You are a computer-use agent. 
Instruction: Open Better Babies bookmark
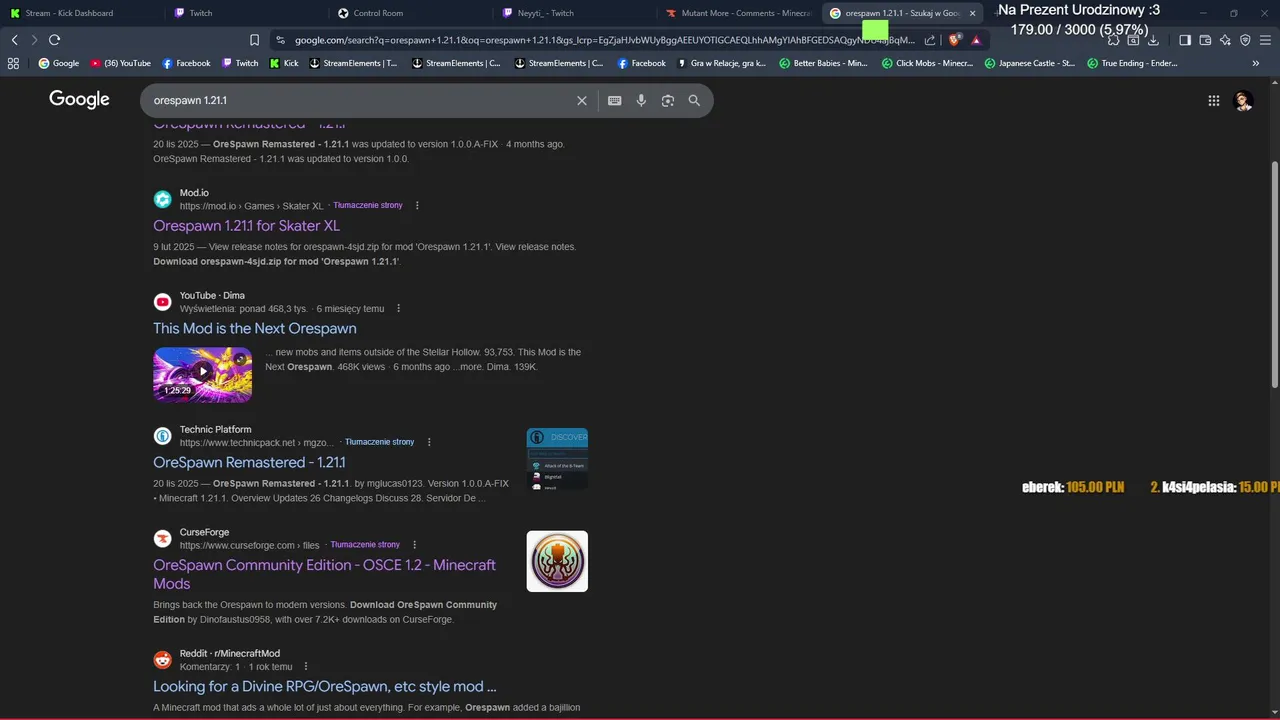tap(823, 63)
